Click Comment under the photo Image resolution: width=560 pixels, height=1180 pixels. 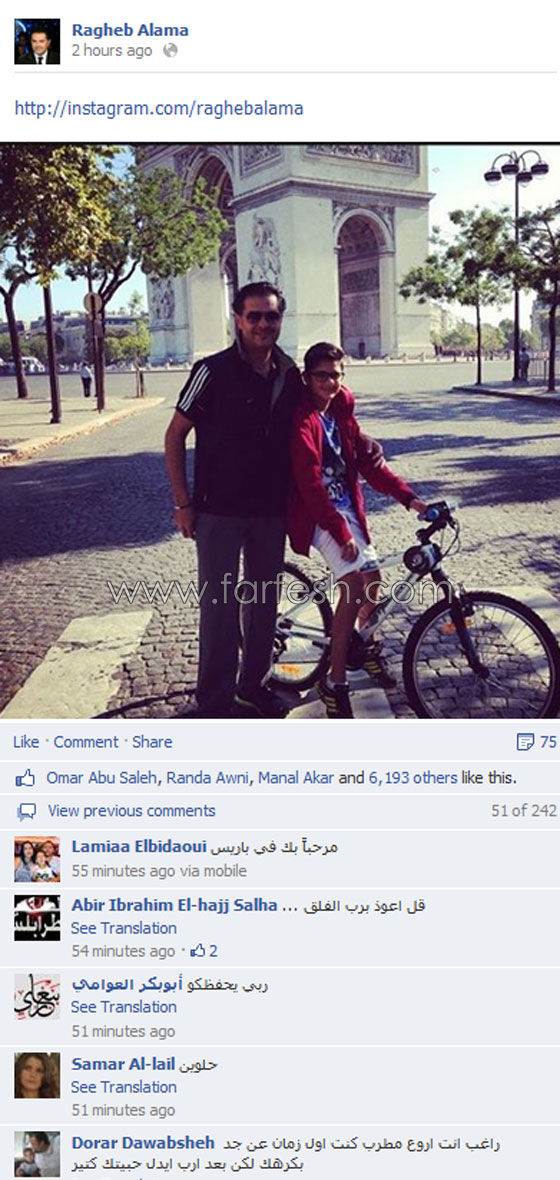pyautogui.click(x=86, y=742)
